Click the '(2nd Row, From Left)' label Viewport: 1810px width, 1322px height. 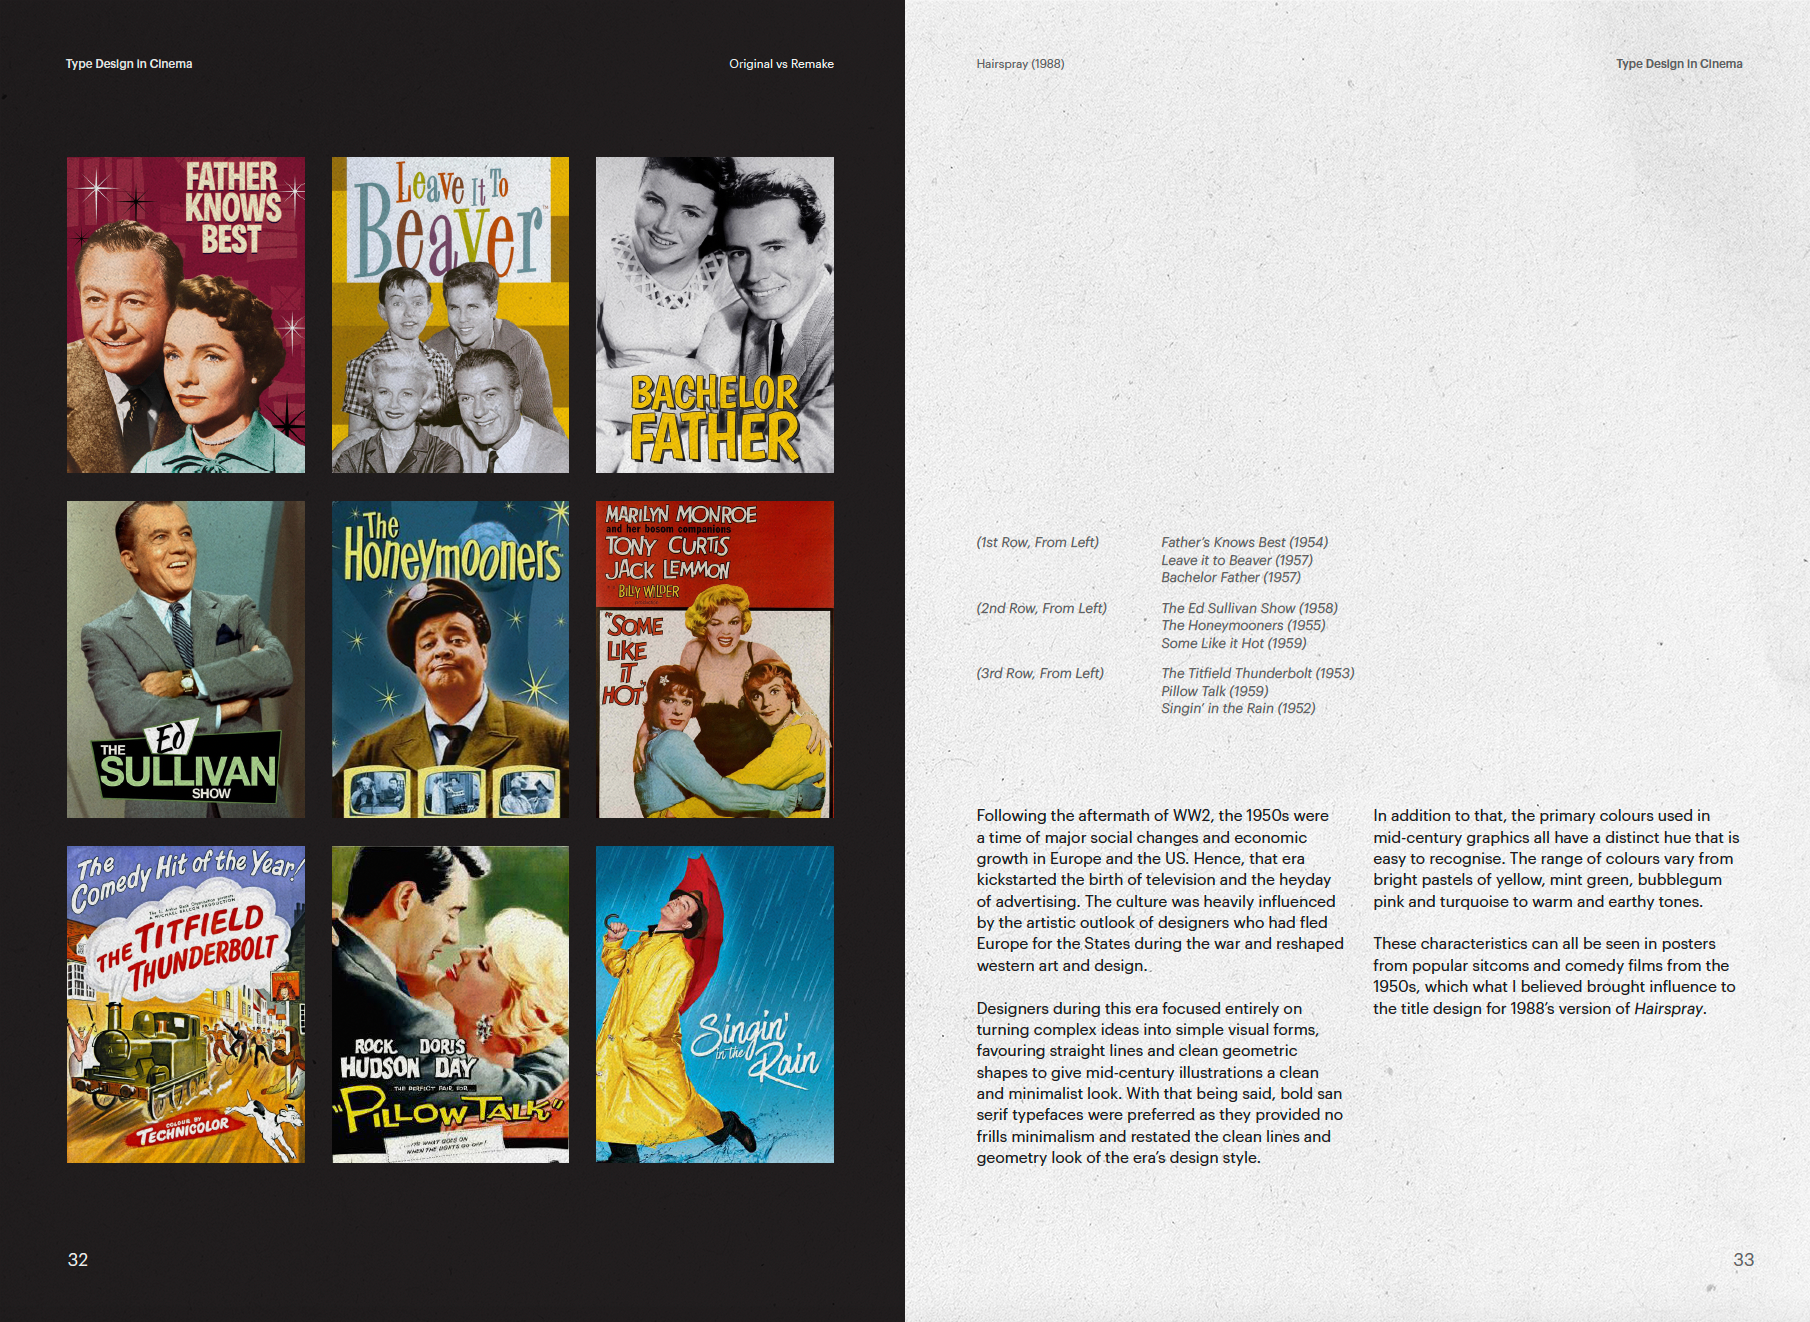tap(1041, 608)
